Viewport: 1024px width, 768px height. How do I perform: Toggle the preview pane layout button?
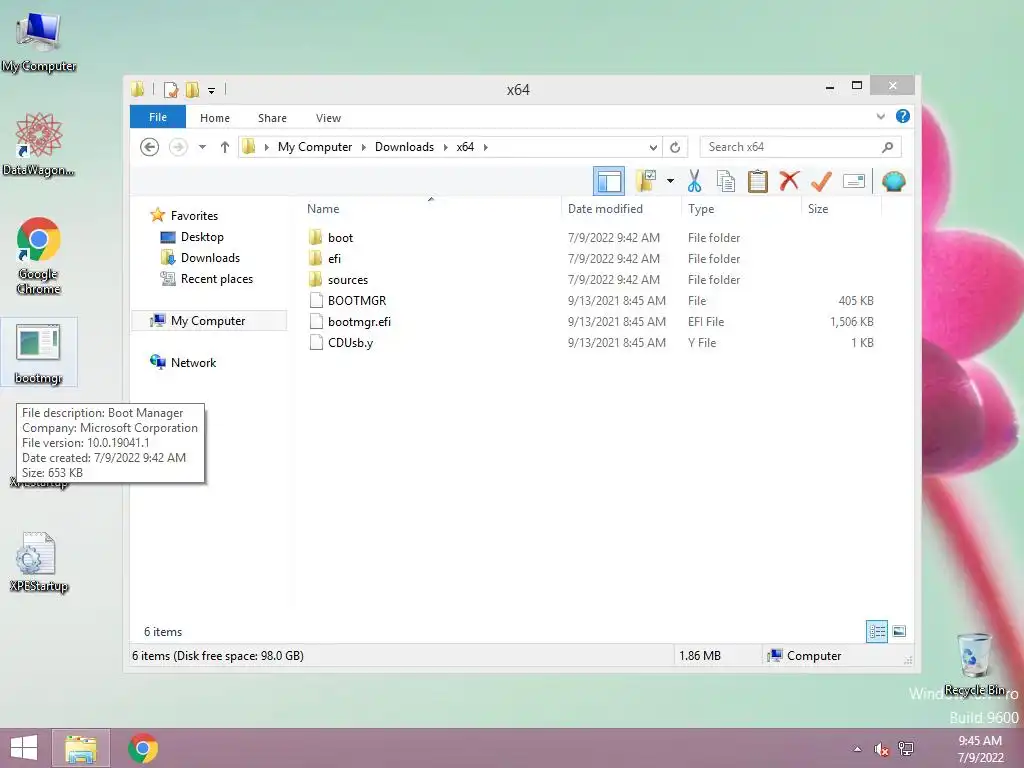[x=609, y=181]
